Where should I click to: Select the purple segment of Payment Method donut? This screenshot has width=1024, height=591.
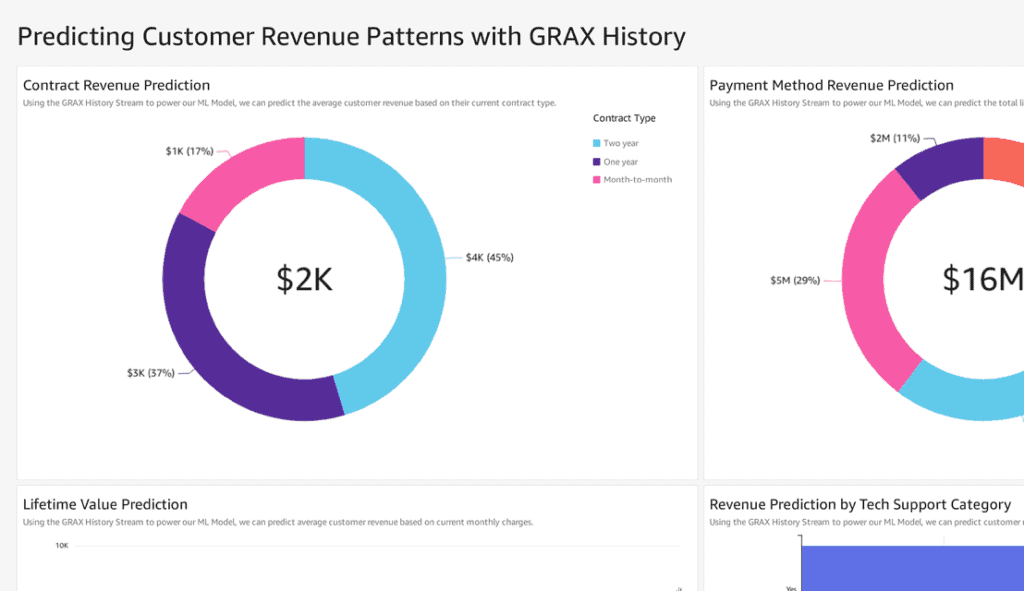pos(944,163)
